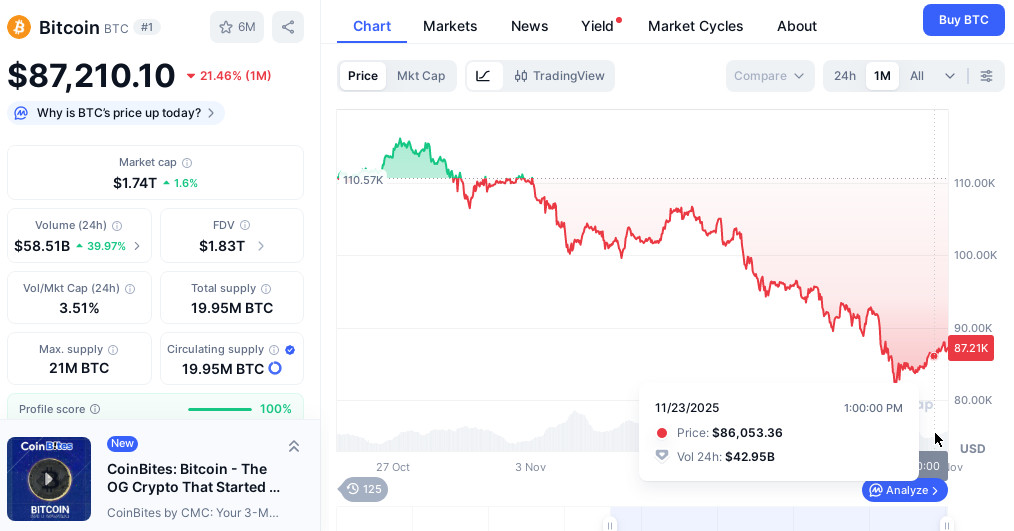Click the circulating supply verified badge

click(x=290, y=350)
